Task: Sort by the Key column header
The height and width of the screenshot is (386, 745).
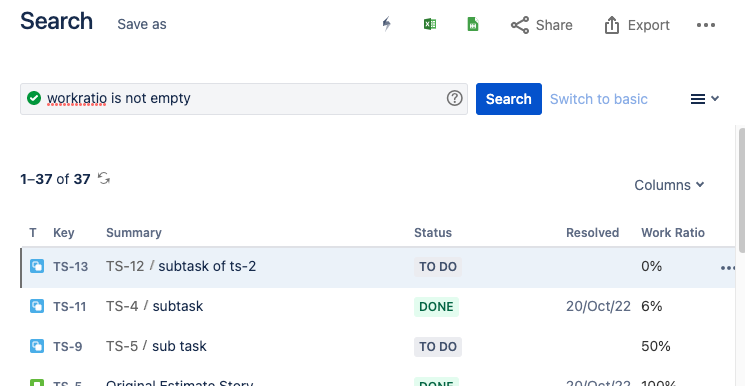Action: click(x=64, y=232)
